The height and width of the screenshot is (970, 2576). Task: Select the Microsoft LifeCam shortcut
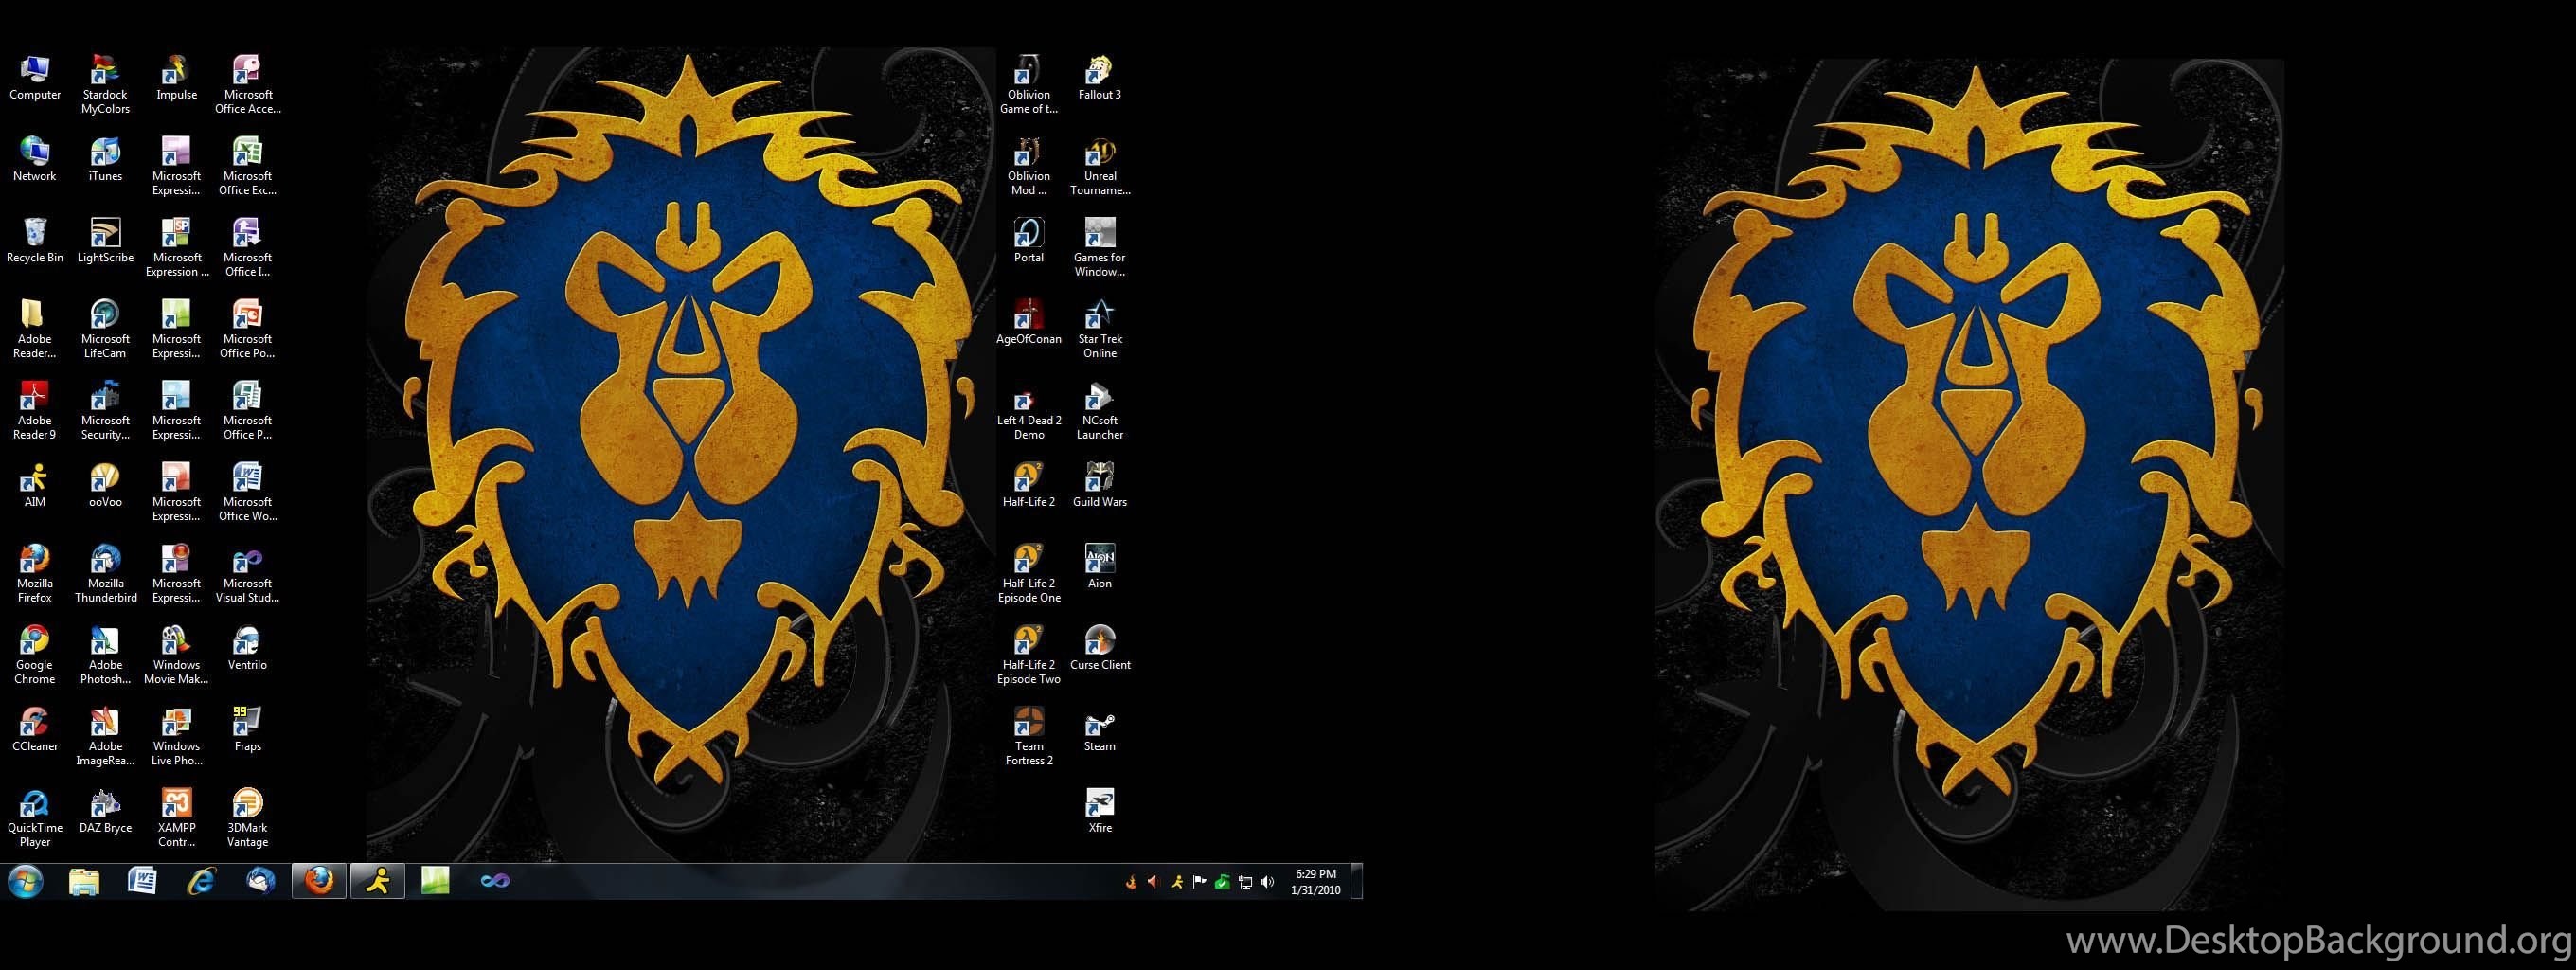(105, 329)
